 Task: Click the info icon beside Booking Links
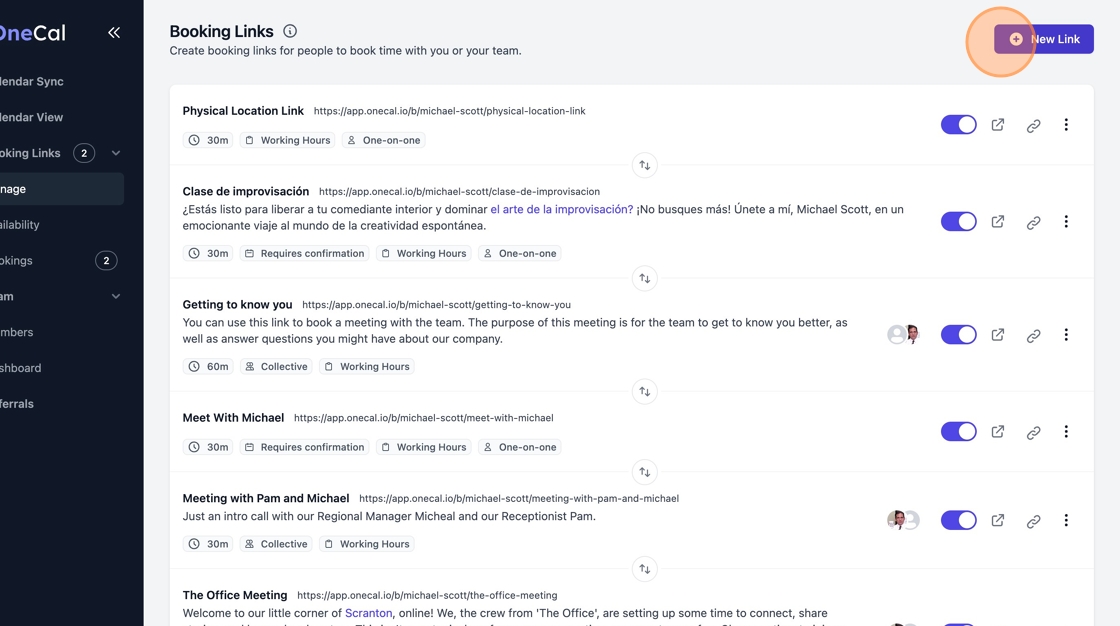(290, 32)
